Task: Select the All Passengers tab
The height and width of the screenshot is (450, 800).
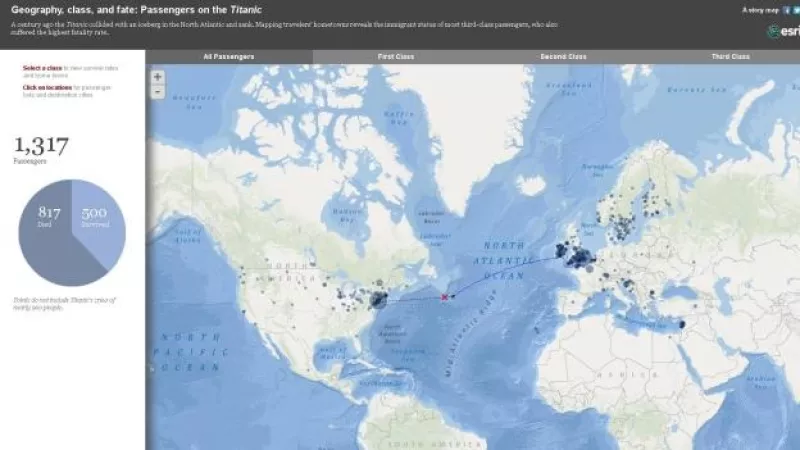Action: pyautogui.click(x=228, y=57)
